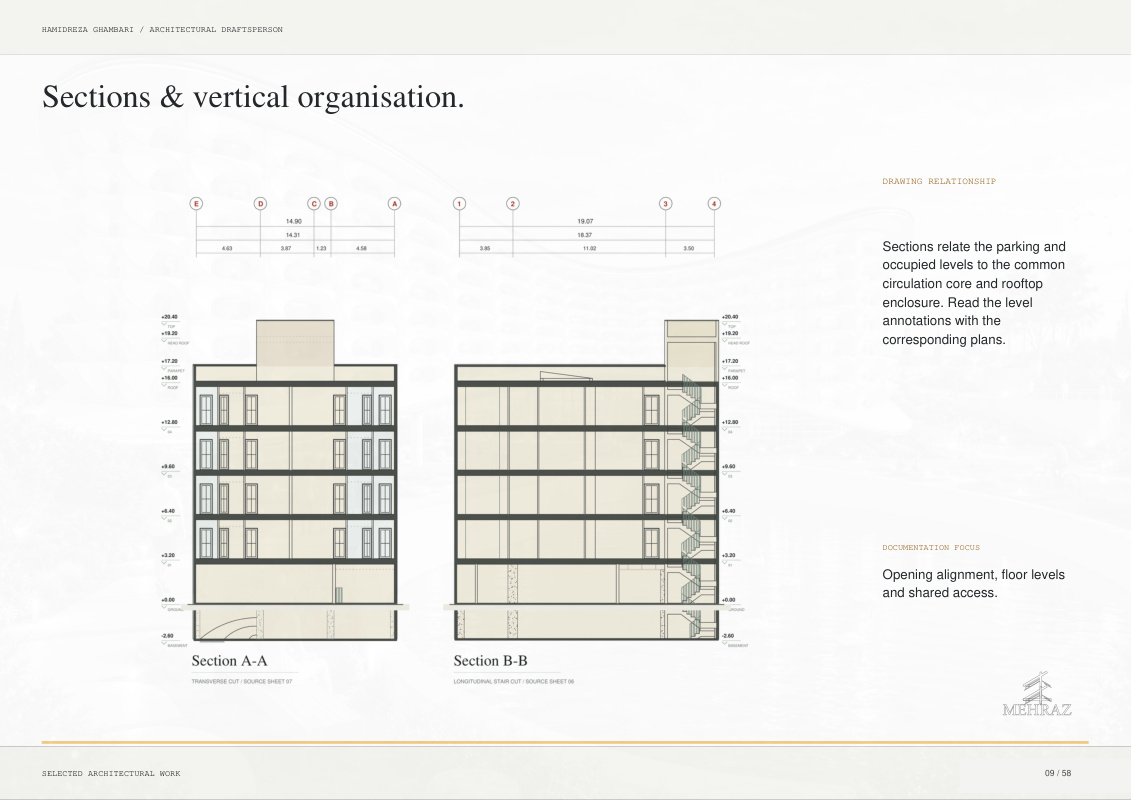The width and height of the screenshot is (1132, 800).
Task: Click the 'Sections & vertical organisation.' title
Action: pos(253,97)
